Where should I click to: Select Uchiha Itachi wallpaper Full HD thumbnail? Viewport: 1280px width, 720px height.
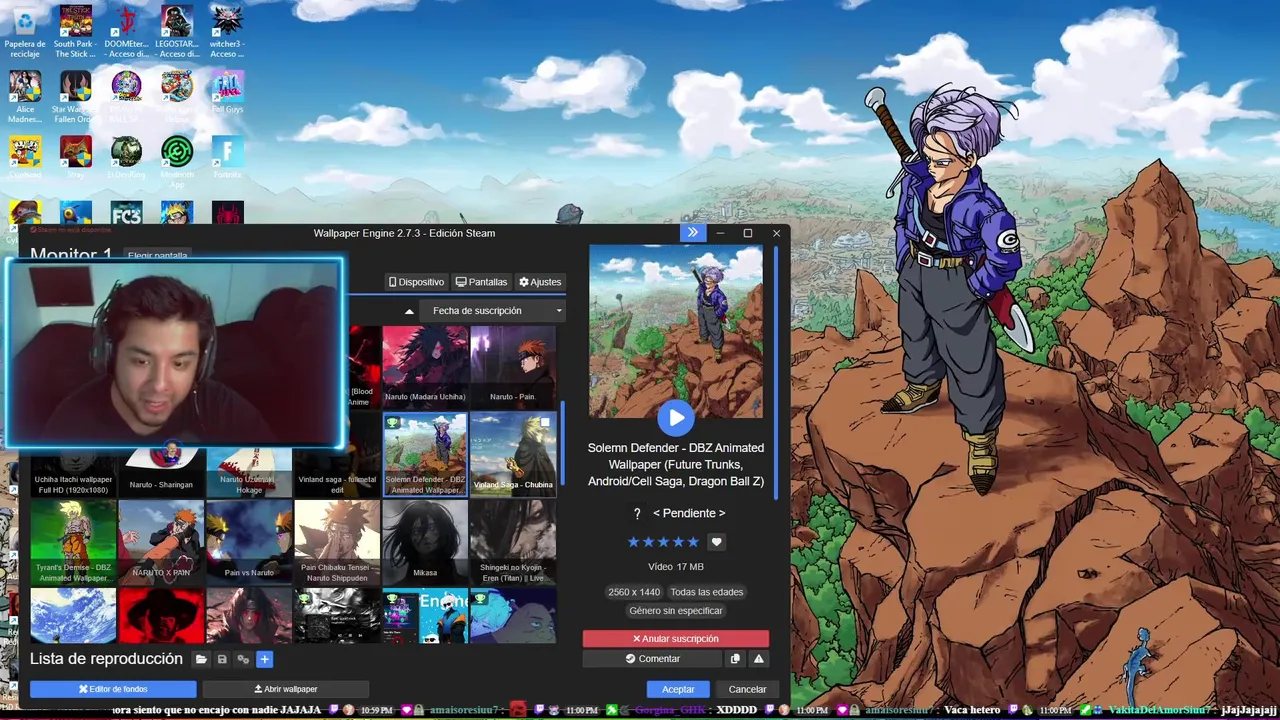[73, 472]
